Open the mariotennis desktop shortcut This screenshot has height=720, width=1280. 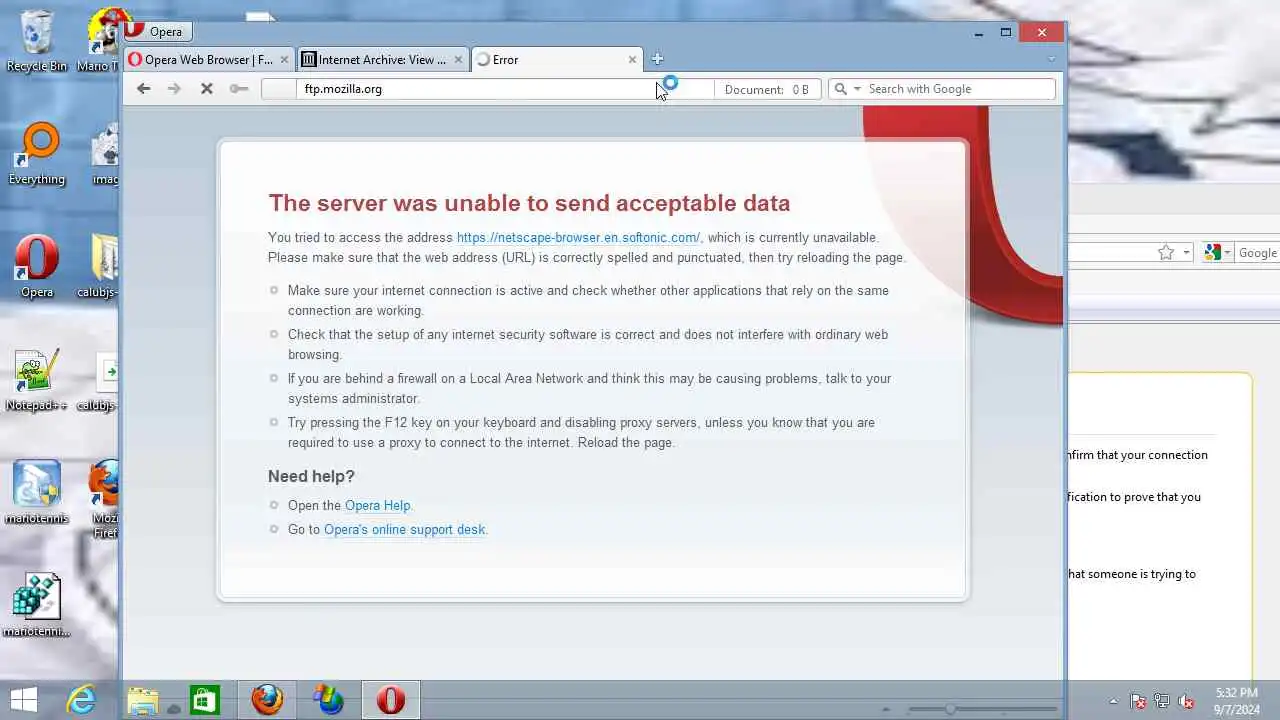[x=37, y=493]
